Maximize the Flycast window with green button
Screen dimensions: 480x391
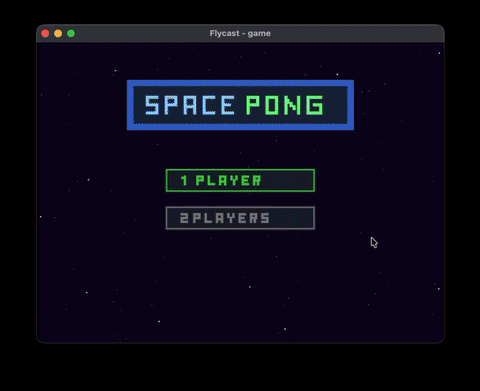[x=71, y=33]
